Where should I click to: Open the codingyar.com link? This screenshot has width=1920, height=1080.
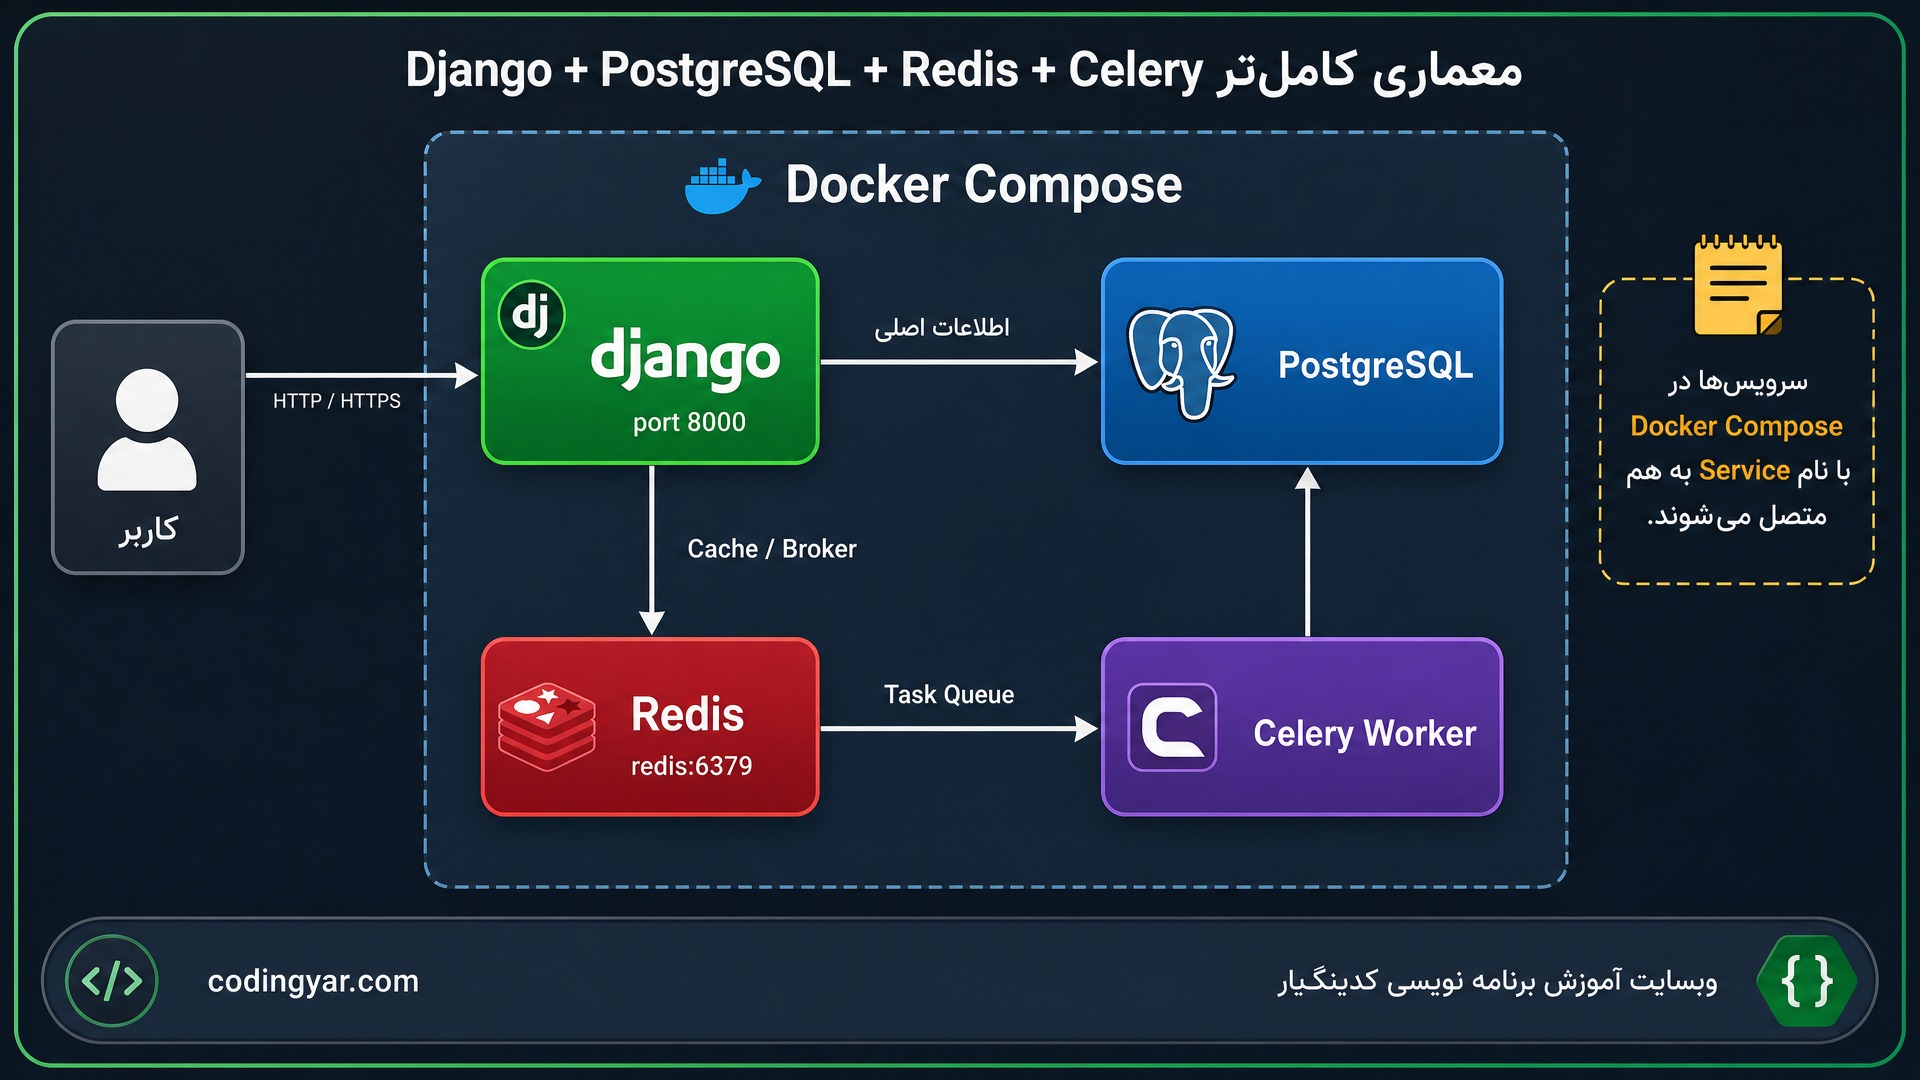coord(313,981)
